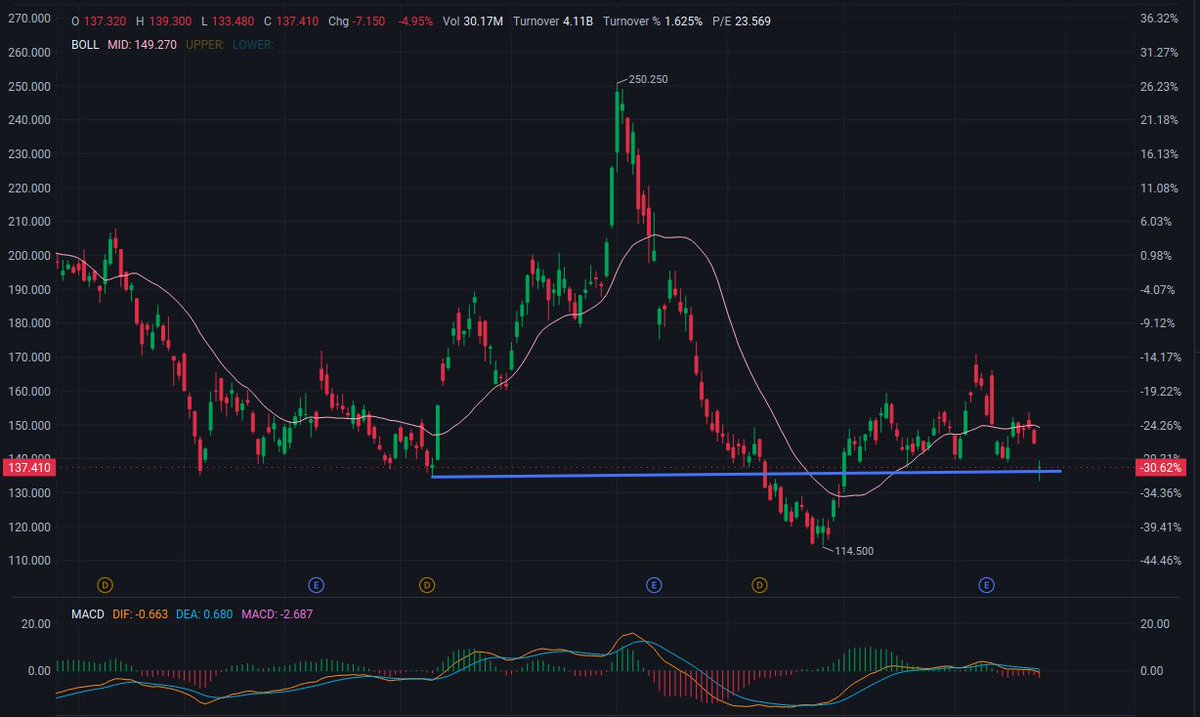Click the BOLL UPPER label

point(205,45)
